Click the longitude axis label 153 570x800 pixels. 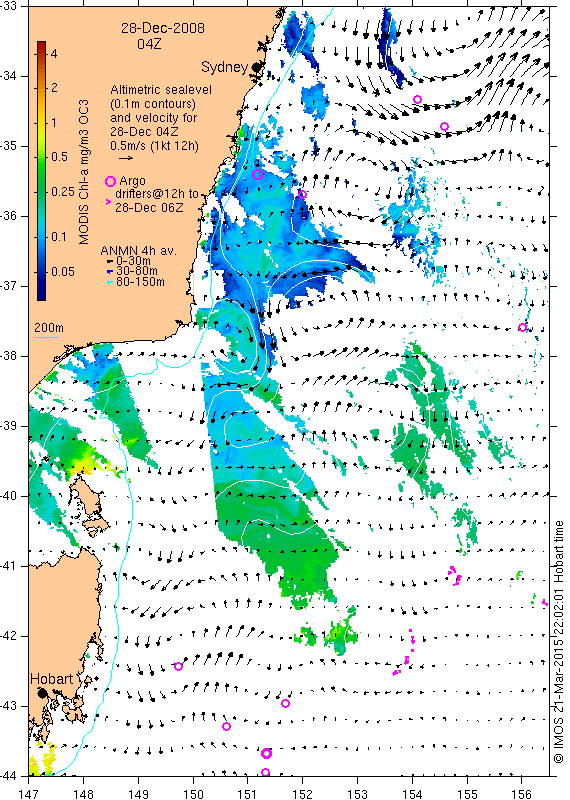[357, 793]
